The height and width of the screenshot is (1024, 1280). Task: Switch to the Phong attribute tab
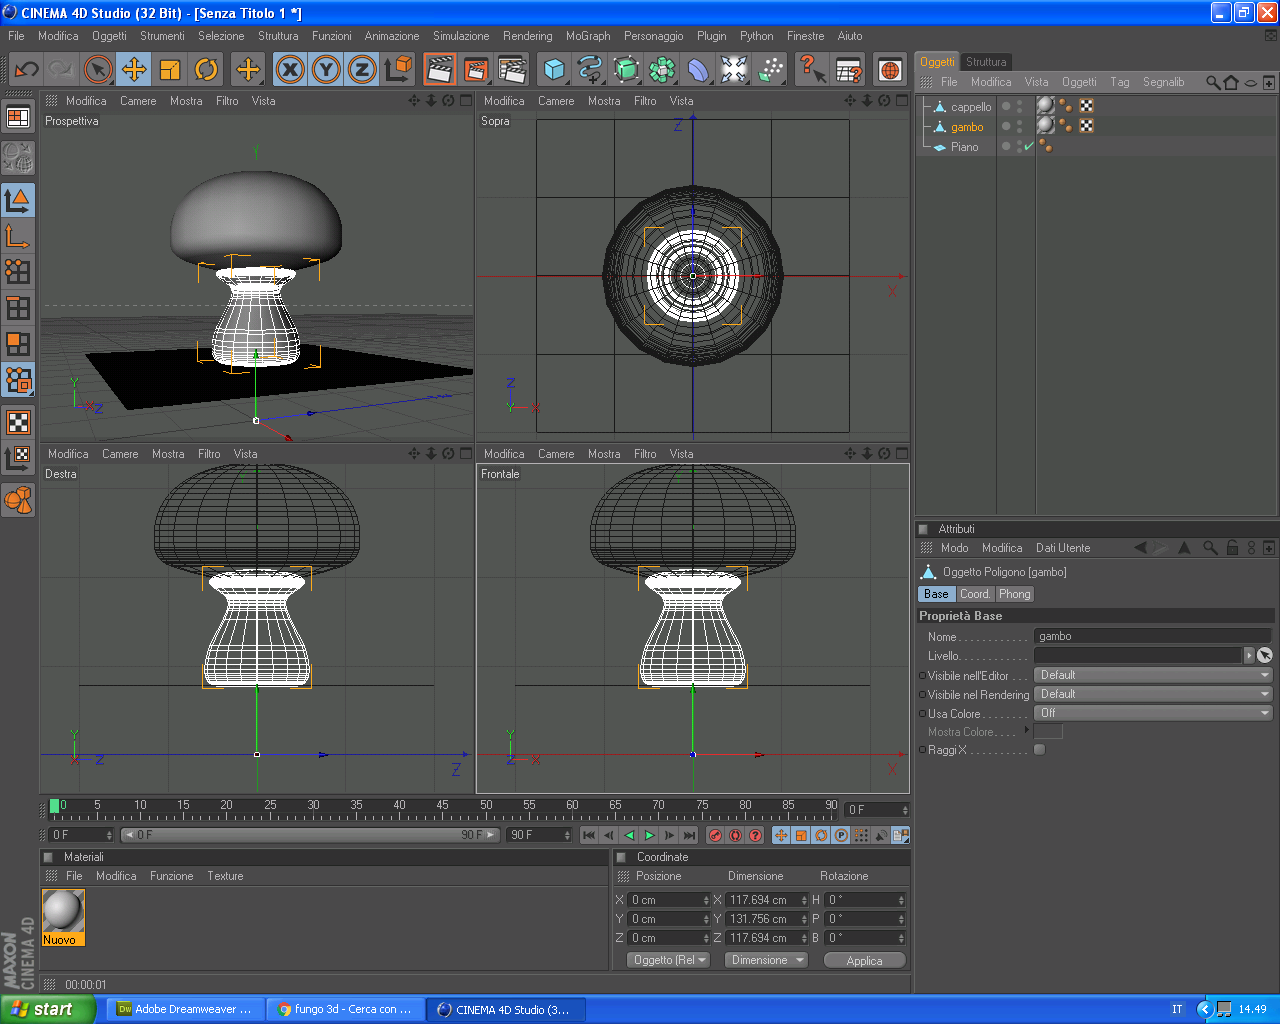1014,594
